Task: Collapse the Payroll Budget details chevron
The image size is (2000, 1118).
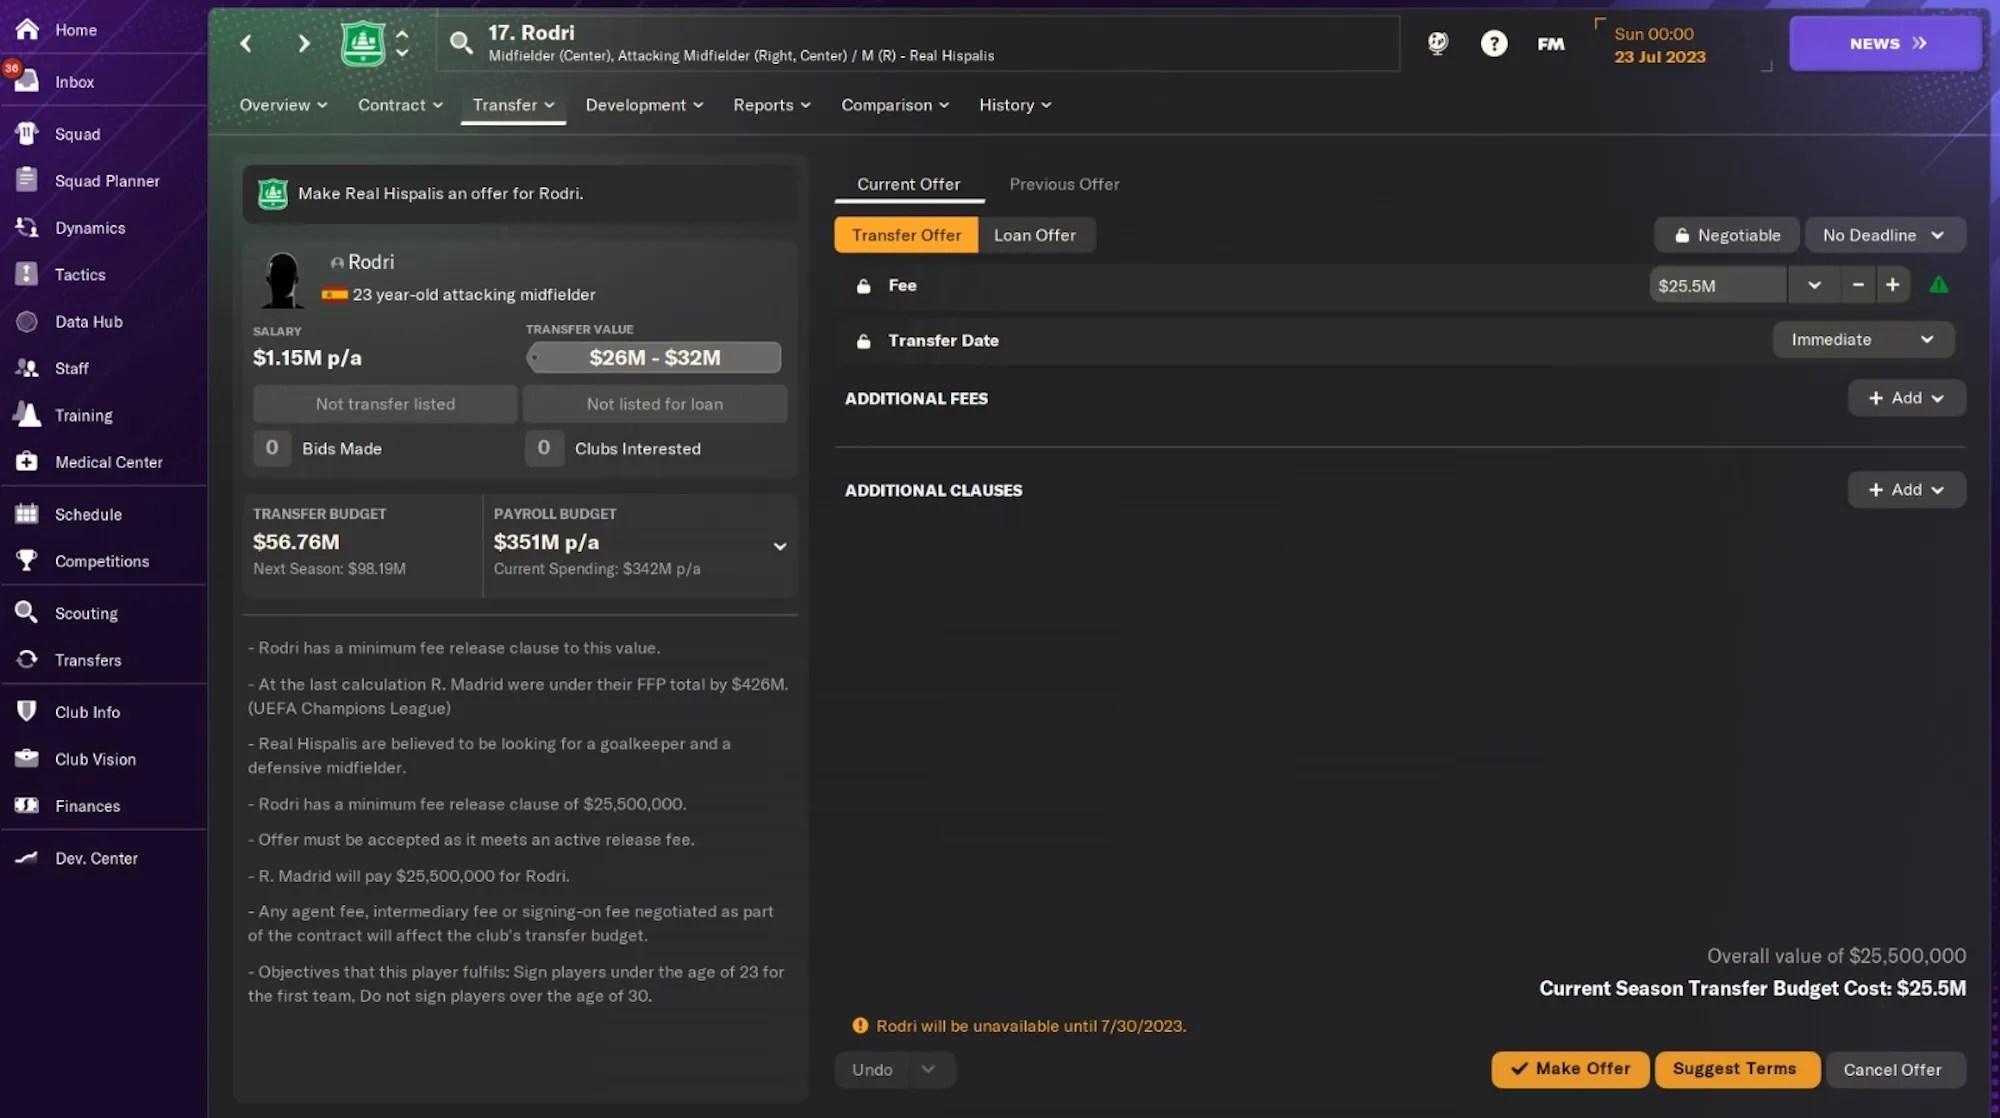Action: click(780, 546)
